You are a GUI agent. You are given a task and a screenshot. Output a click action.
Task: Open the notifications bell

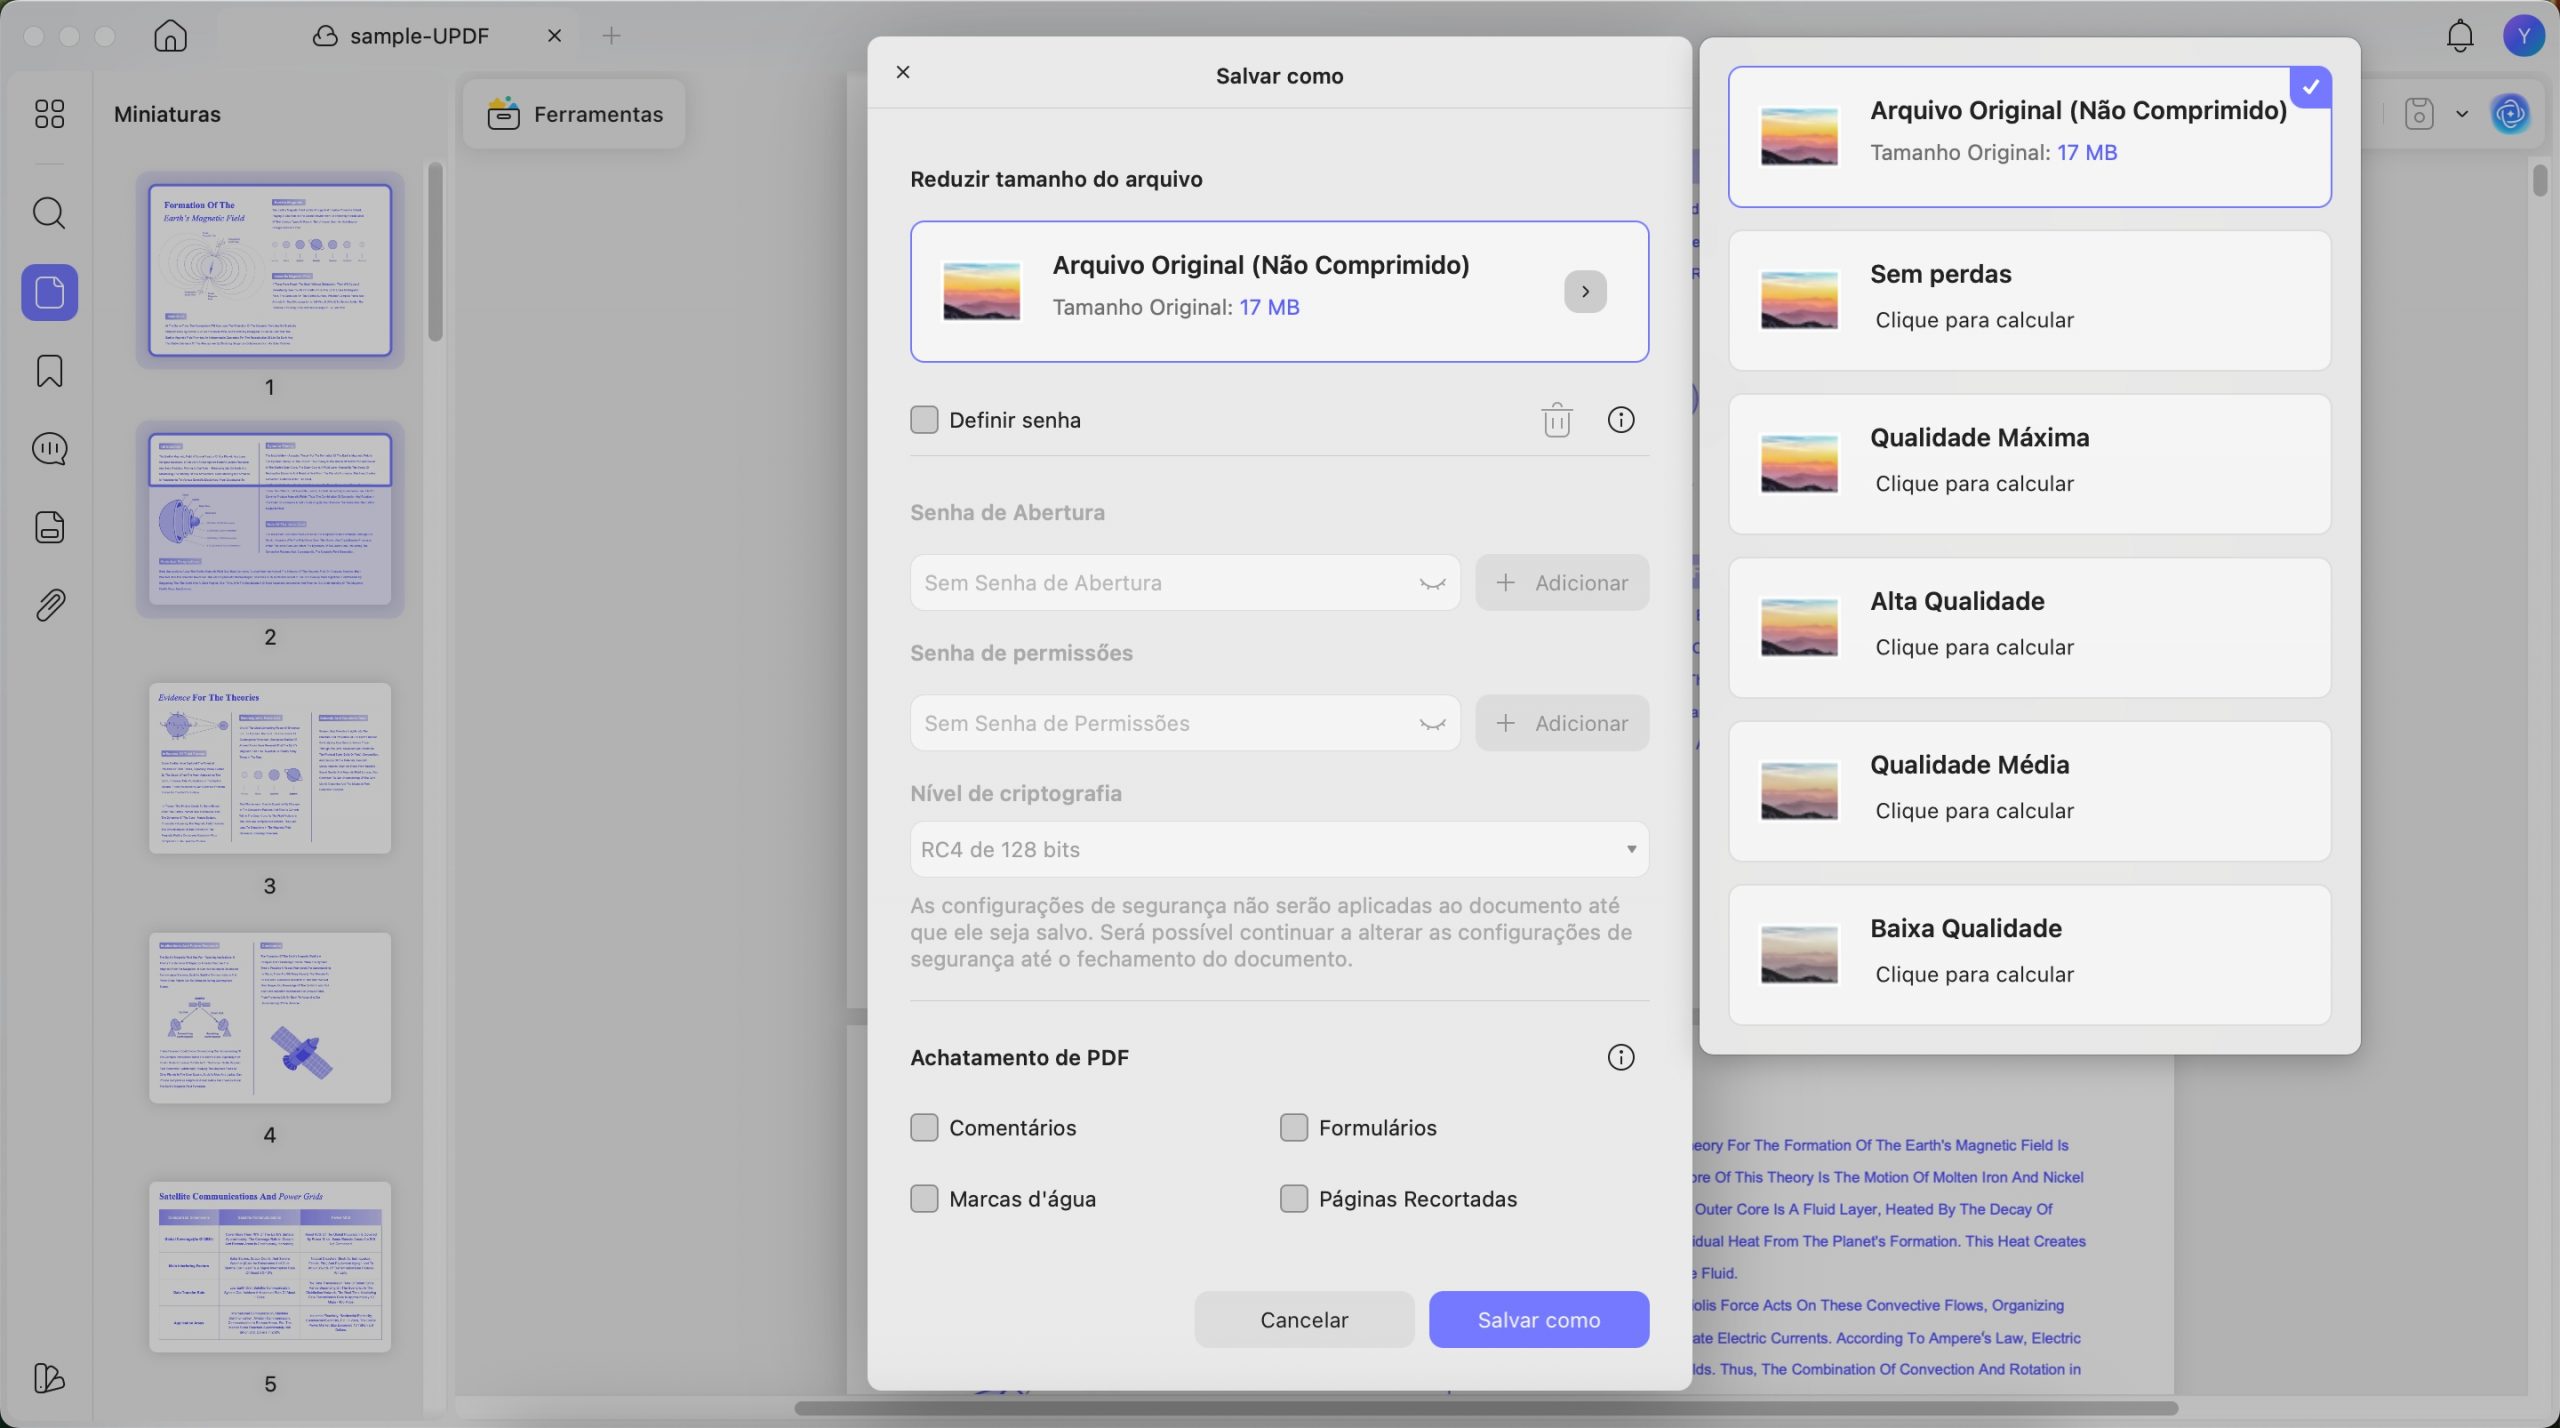point(2460,36)
